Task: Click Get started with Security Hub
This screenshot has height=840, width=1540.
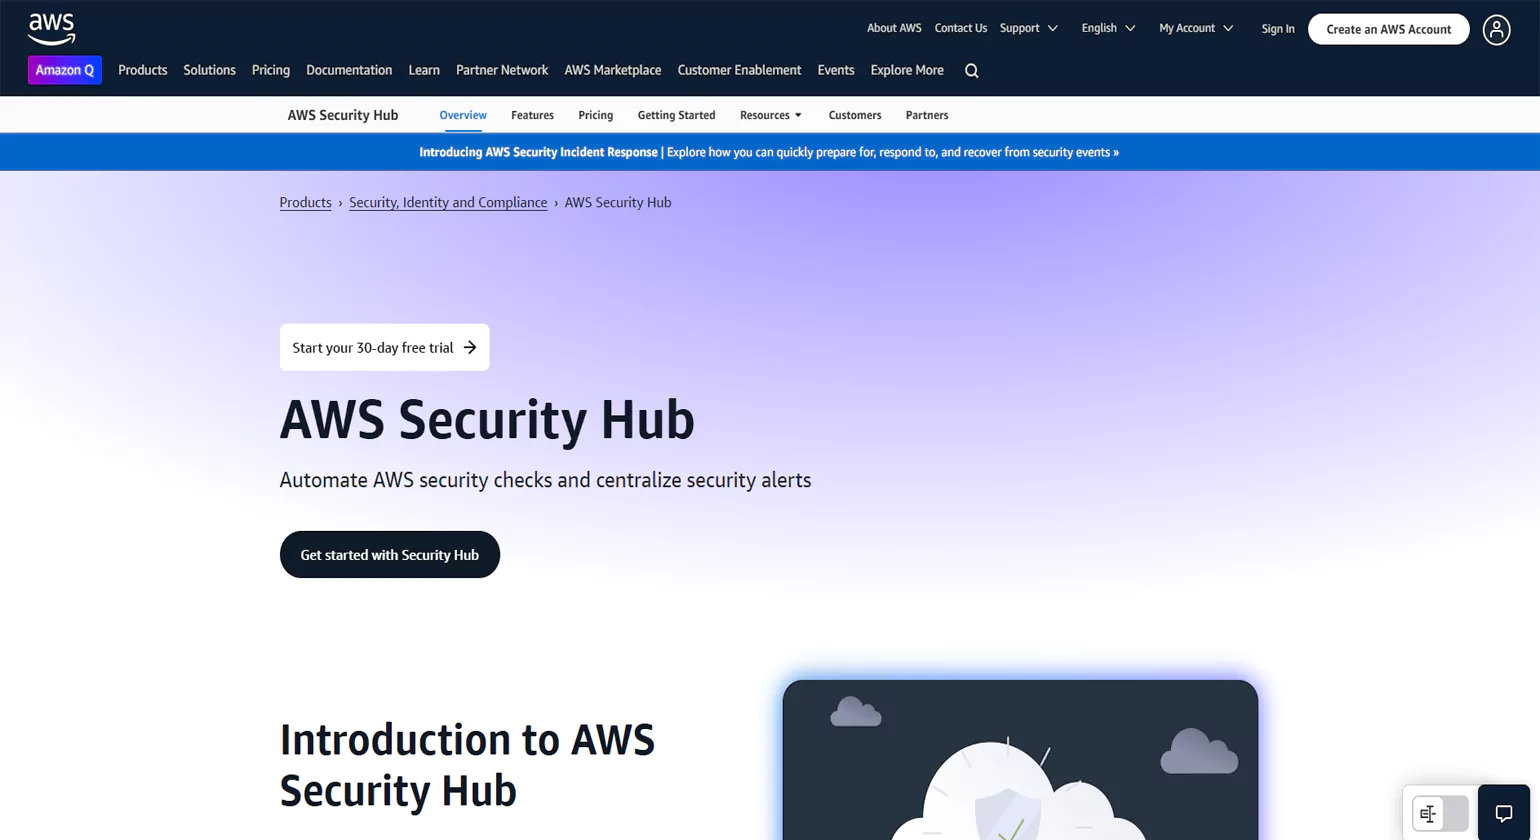Action: coord(389,555)
